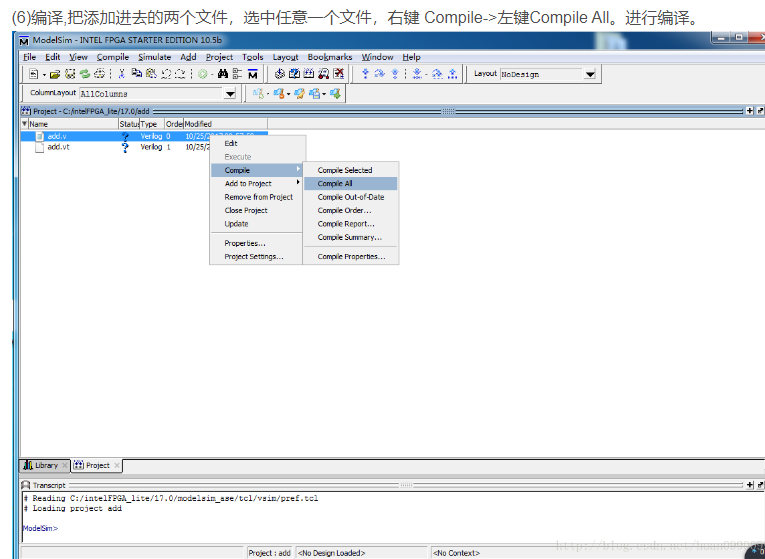This screenshot has width=765, height=559.
Task: Click the green Reload toolbar icon
Action: tap(84, 74)
